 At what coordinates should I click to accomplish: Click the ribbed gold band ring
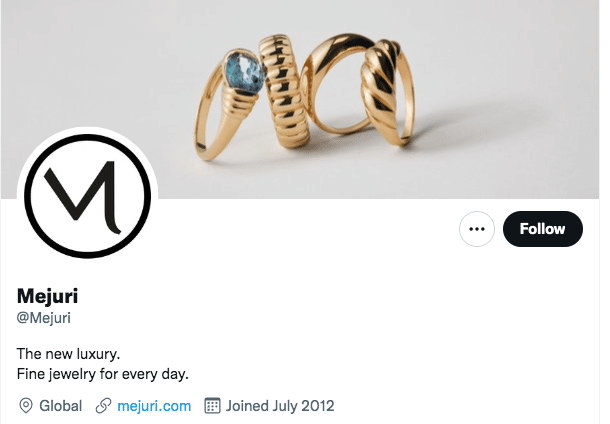click(285, 91)
